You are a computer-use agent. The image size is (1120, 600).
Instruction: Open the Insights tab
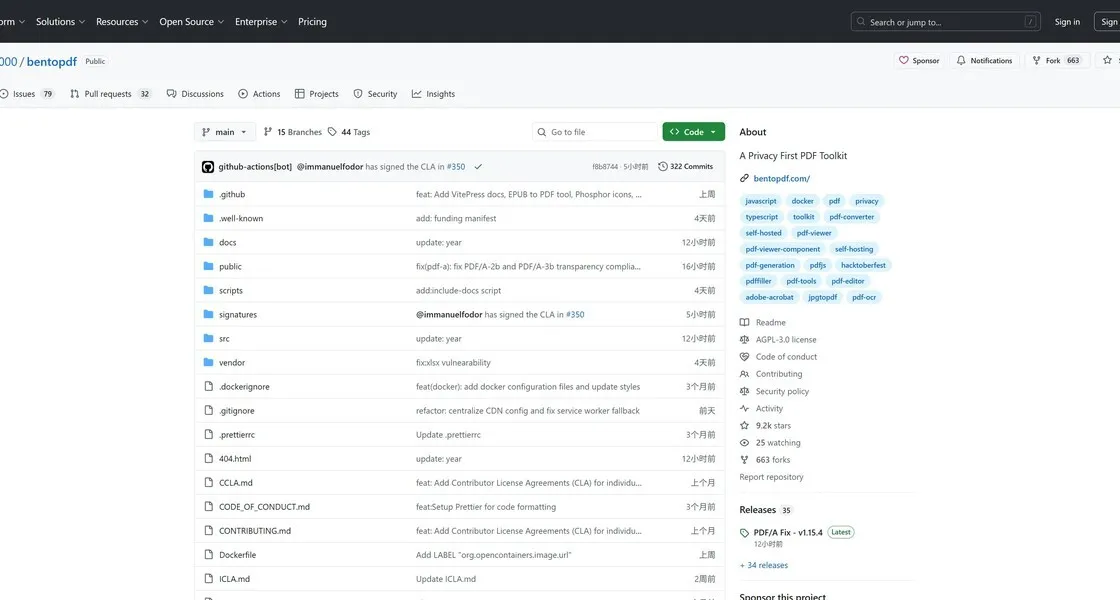[x=433, y=94]
